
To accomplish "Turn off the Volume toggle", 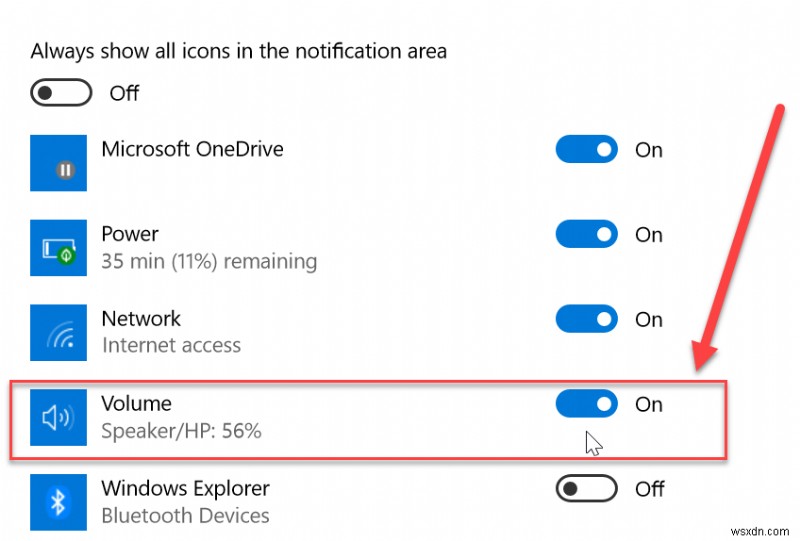I will click(x=587, y=404).
